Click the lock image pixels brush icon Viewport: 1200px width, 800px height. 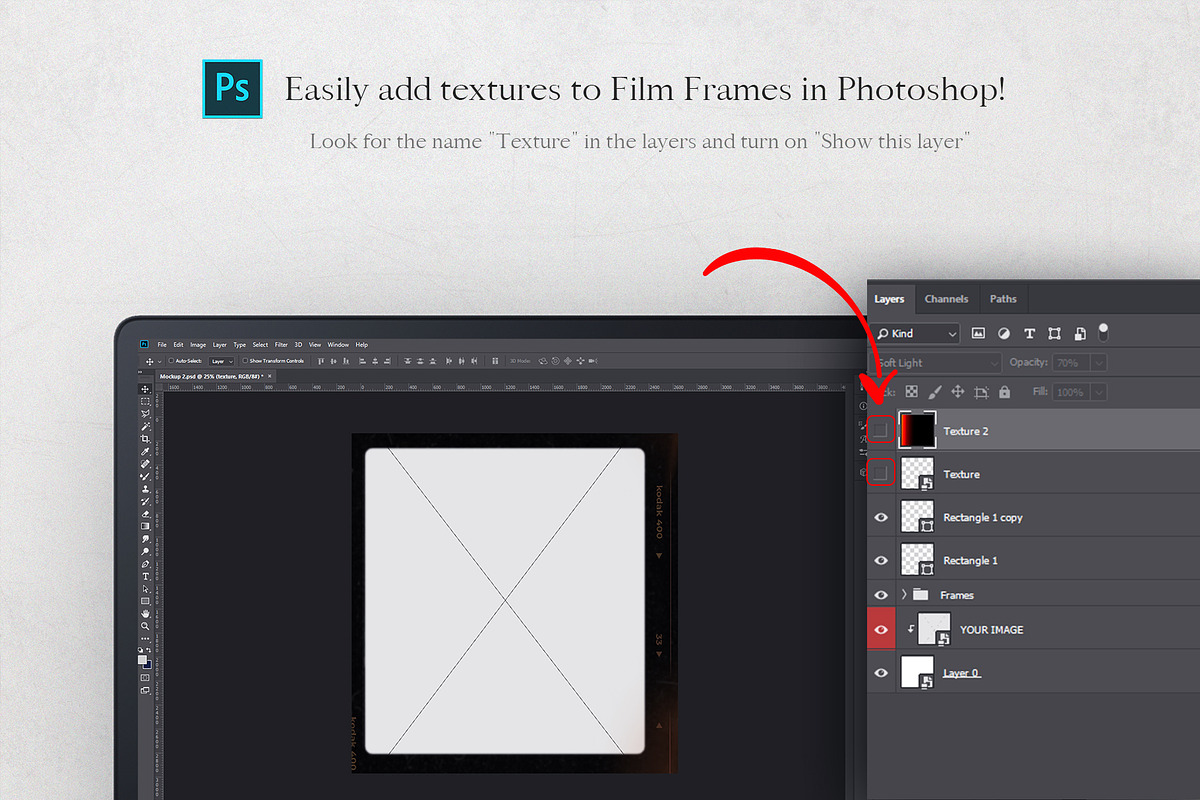934,392
